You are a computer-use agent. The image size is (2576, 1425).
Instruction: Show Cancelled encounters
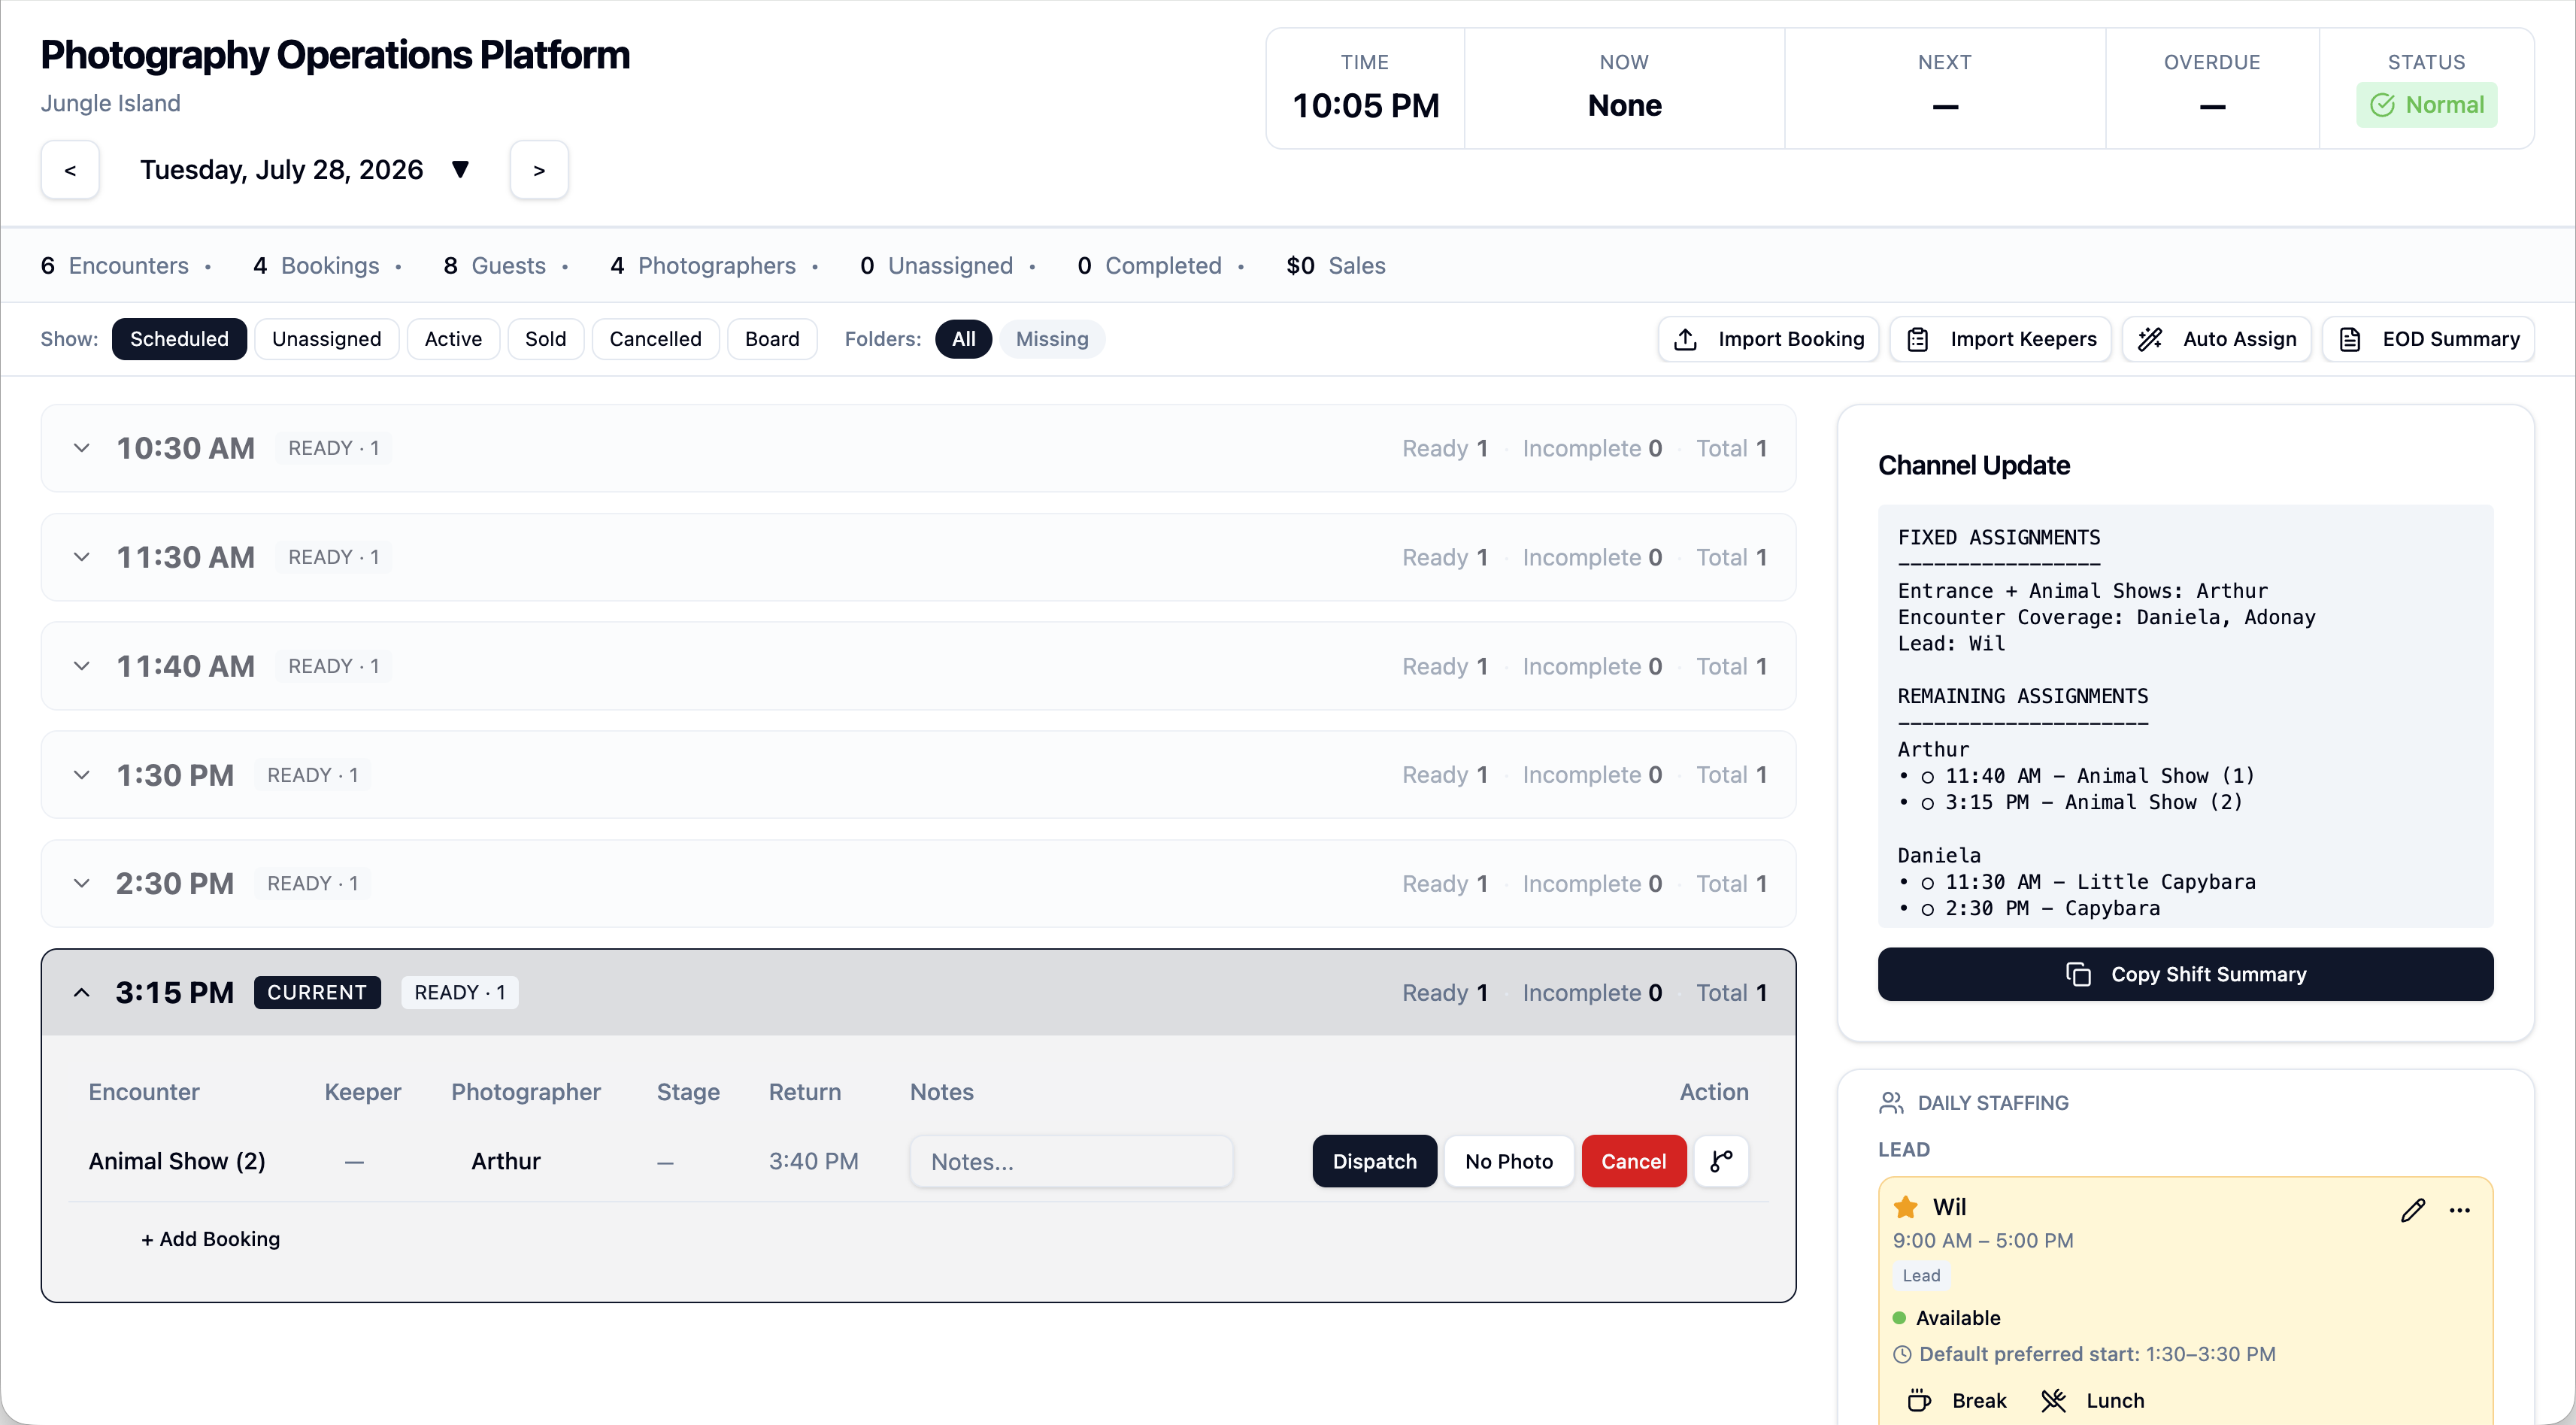click(x=655, y=339)
